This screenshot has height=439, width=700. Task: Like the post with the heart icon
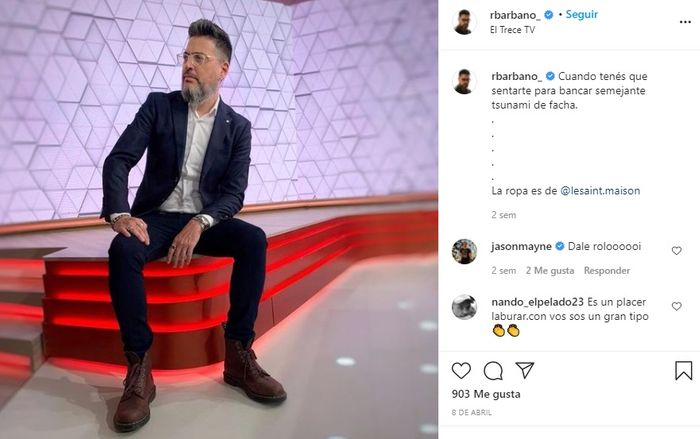461,371
